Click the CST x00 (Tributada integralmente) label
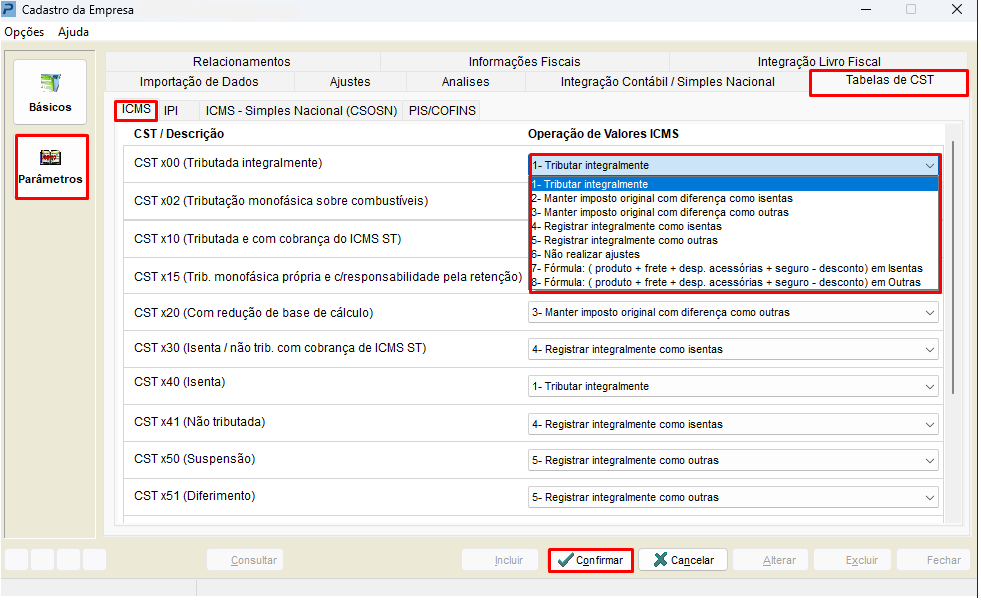The image size is (981, 601). point(228,163)
